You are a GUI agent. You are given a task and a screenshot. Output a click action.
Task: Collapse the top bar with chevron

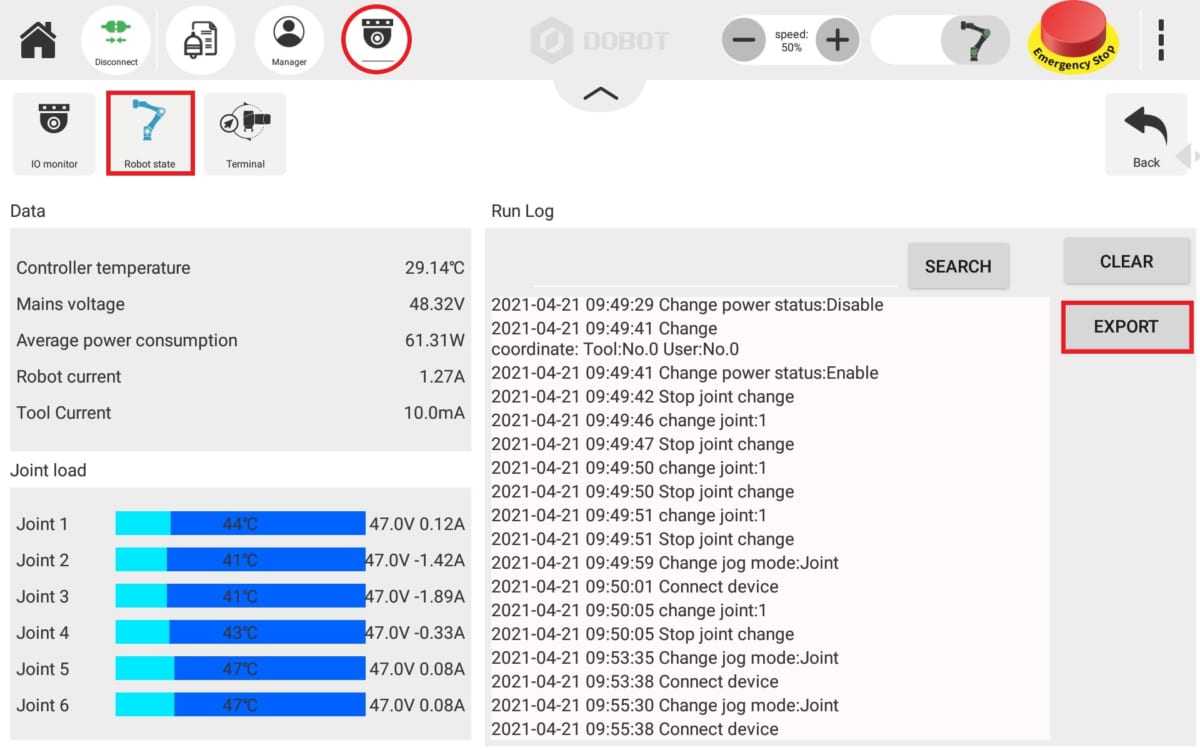pyautogui.click(x=600, y=94)
